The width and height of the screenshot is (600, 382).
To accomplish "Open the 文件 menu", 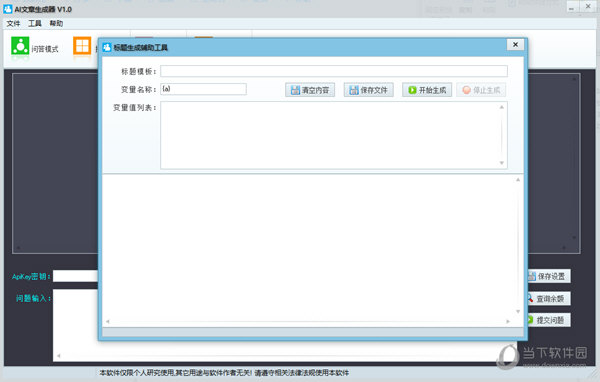I will pyautogui.click(x=13, y=24).
